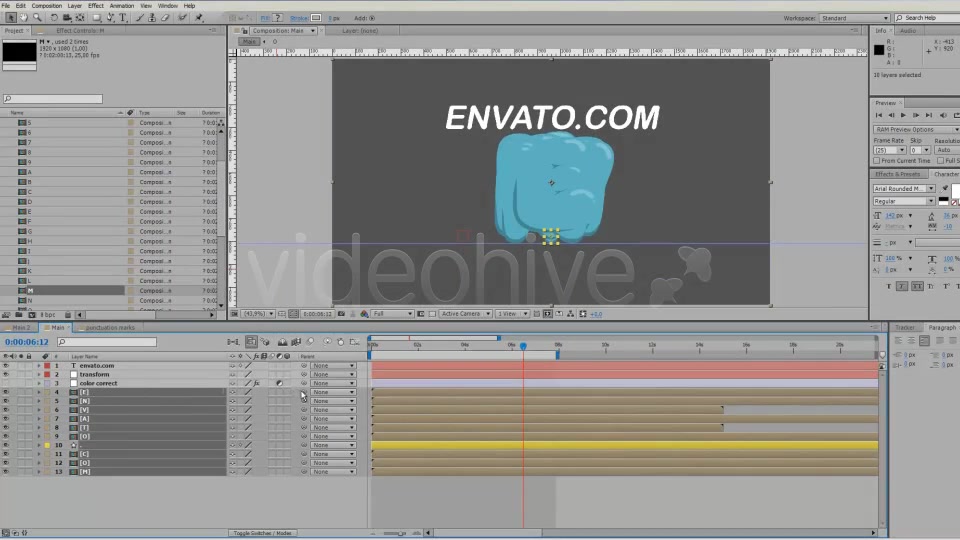Viewport: 960px width, 540px height.
Task: Open the Regular font style dropdown
Action: pos(904,201)
